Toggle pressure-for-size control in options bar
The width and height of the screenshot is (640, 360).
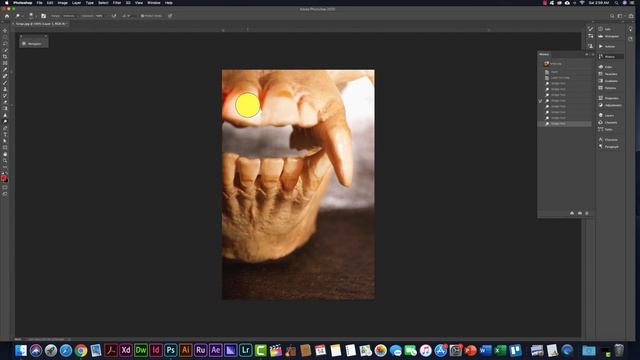pyautogui.click(x=170, y=16)
